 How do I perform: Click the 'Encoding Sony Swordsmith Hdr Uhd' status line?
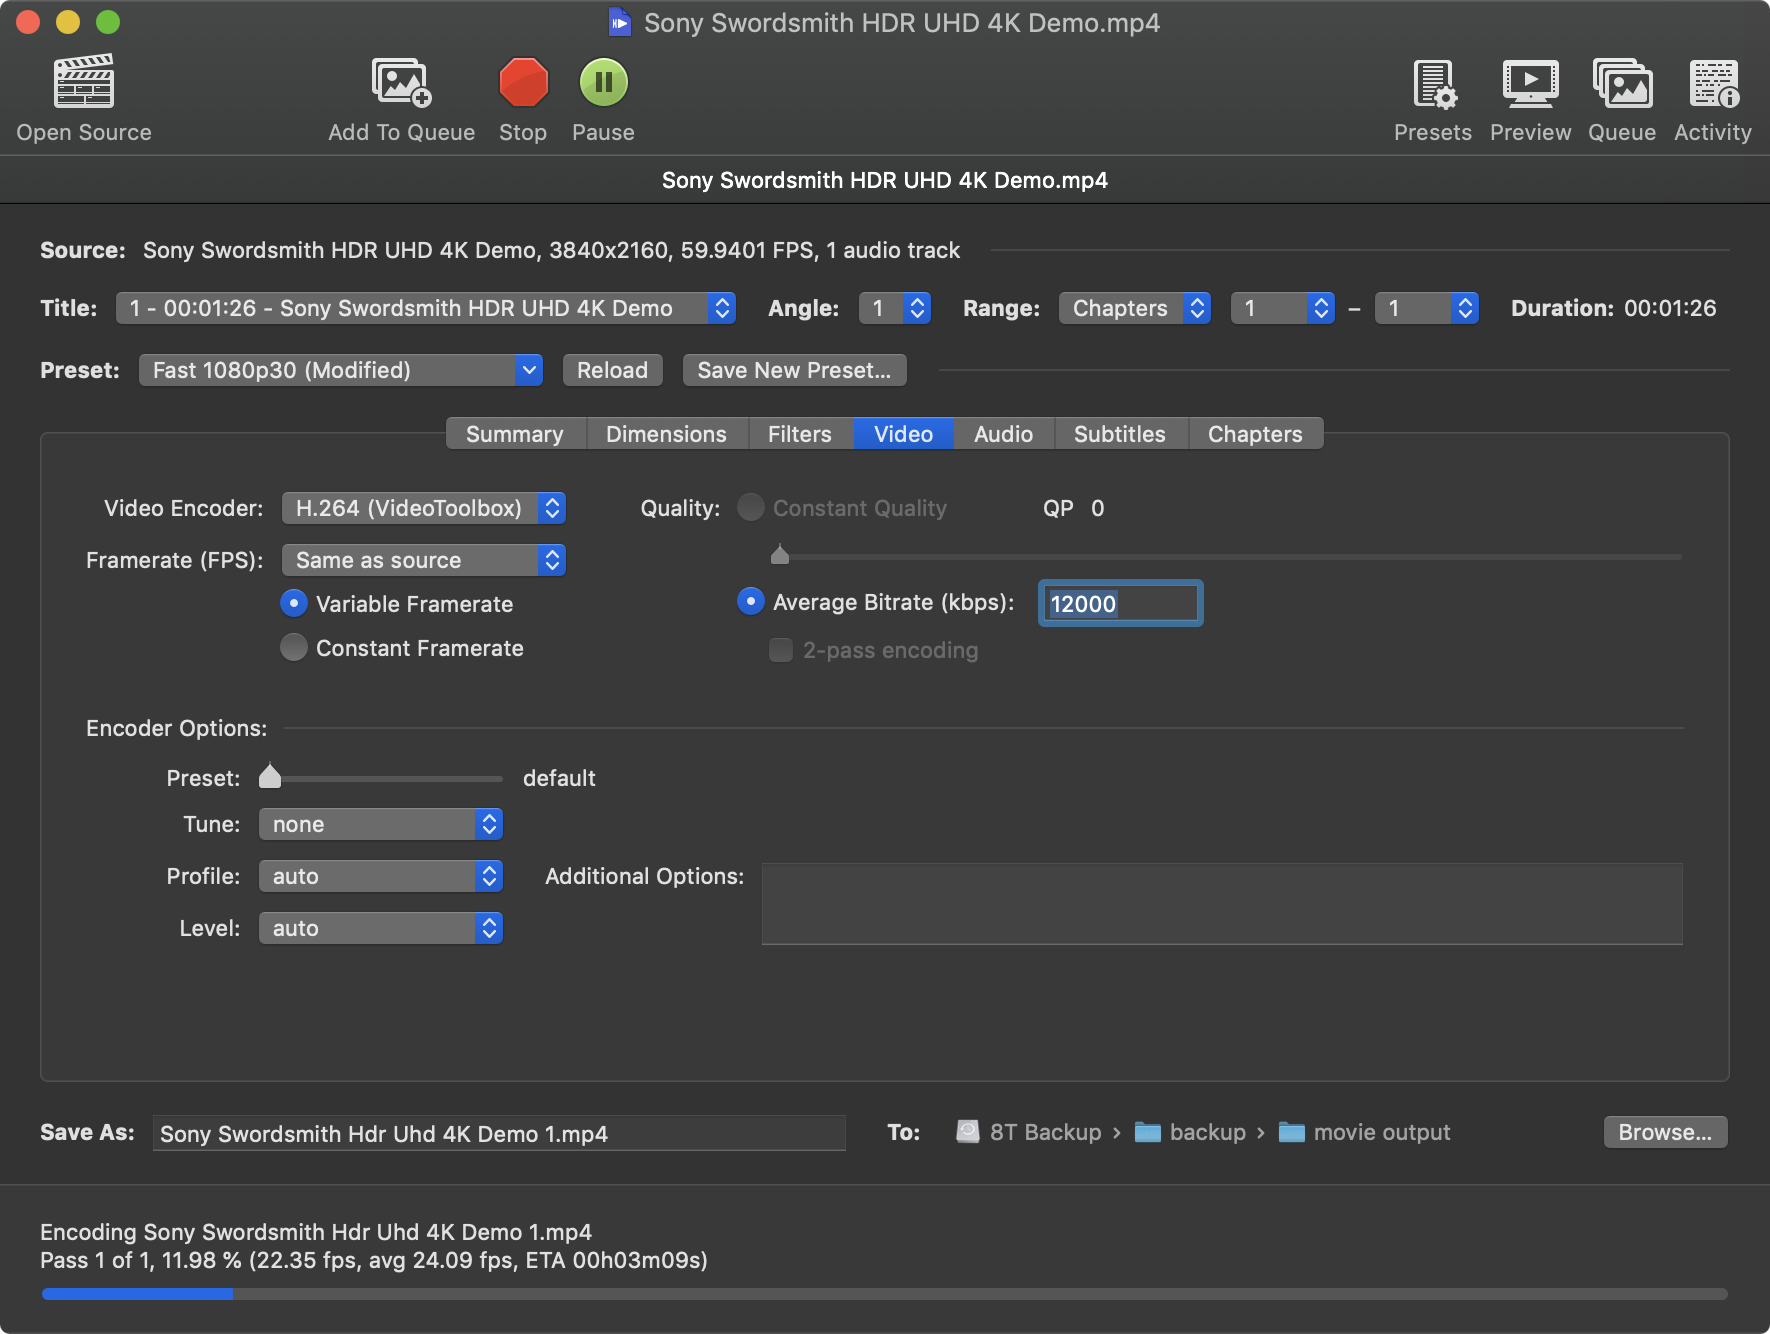click(x=316, y=1232)
